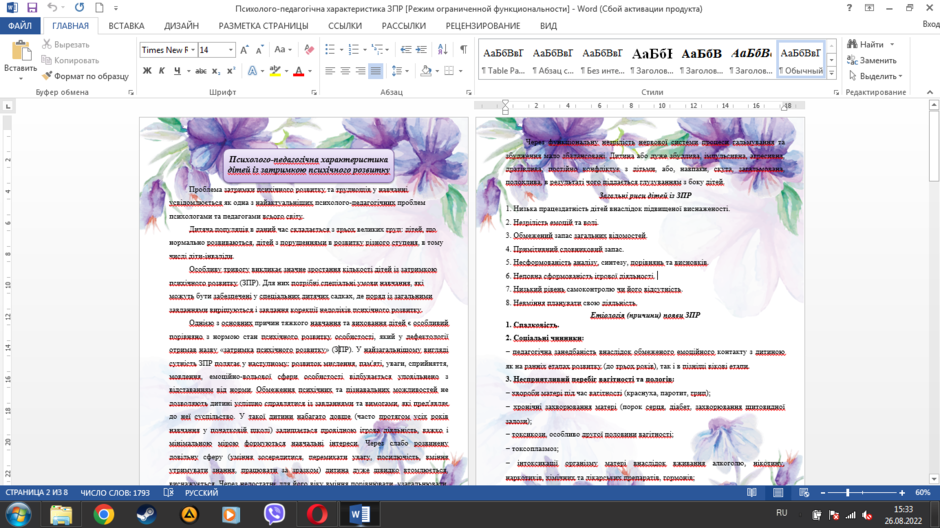Click language indicator РУССКИЙ in status bar
940x528 pixels.
[x=201, y=493]
